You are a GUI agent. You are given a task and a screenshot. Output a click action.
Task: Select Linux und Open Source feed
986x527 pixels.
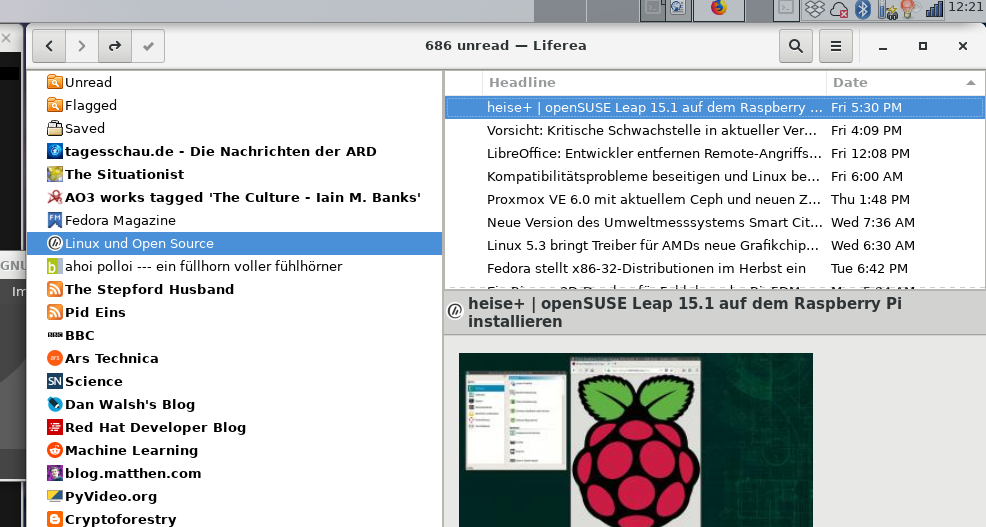234,243
